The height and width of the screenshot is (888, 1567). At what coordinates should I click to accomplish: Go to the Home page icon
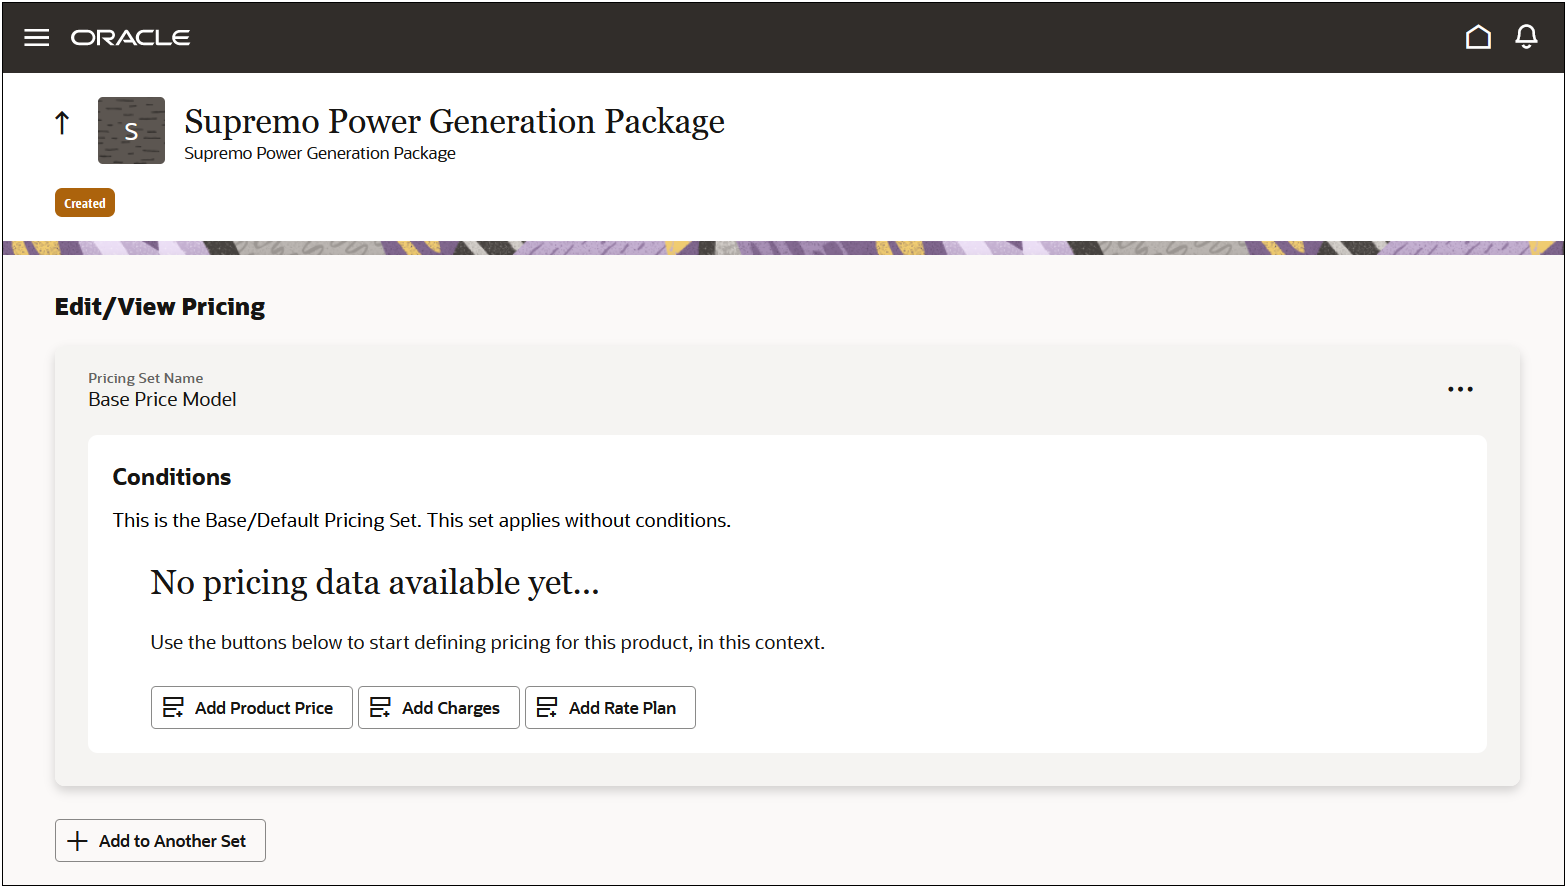click(1478, 37)
